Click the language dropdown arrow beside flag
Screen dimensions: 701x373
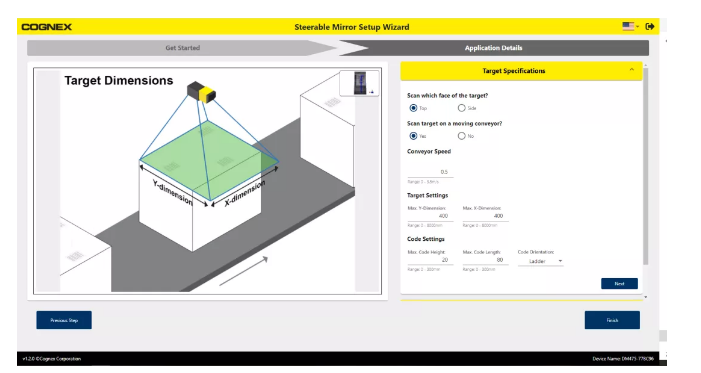pyautogui.click(x=638, y=26)
